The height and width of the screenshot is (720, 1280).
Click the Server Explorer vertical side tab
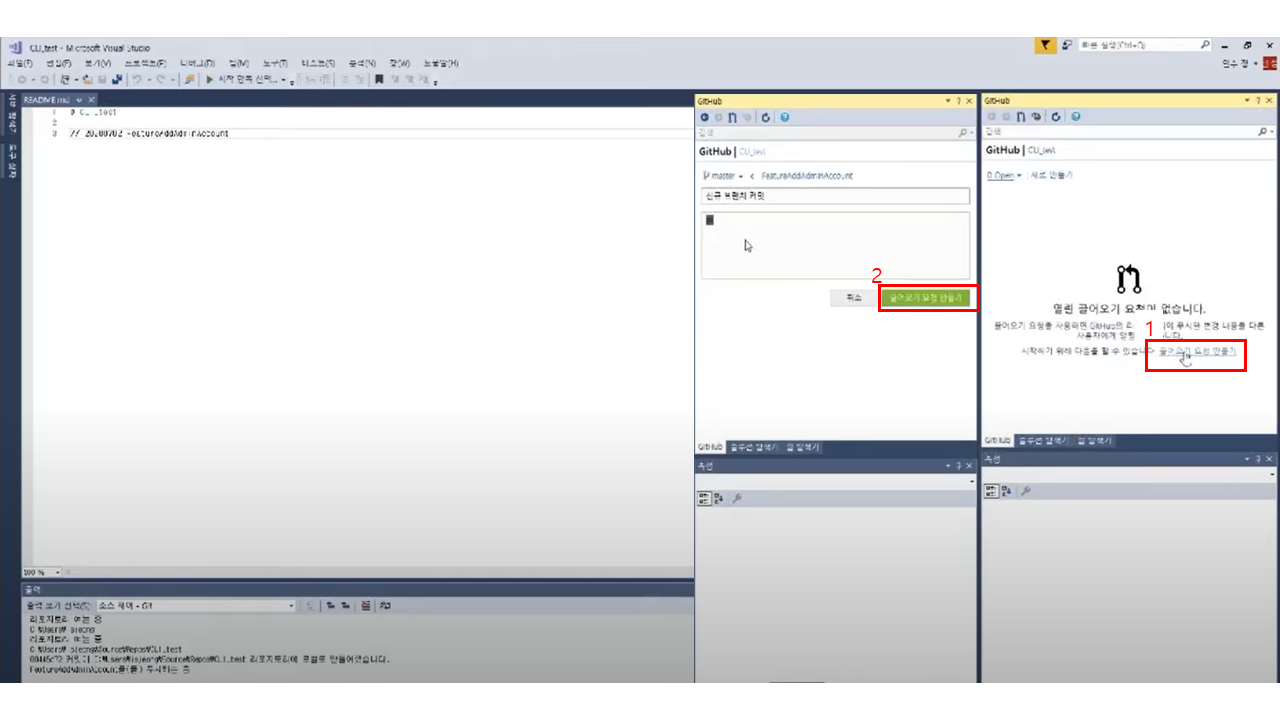click(13, 113)
